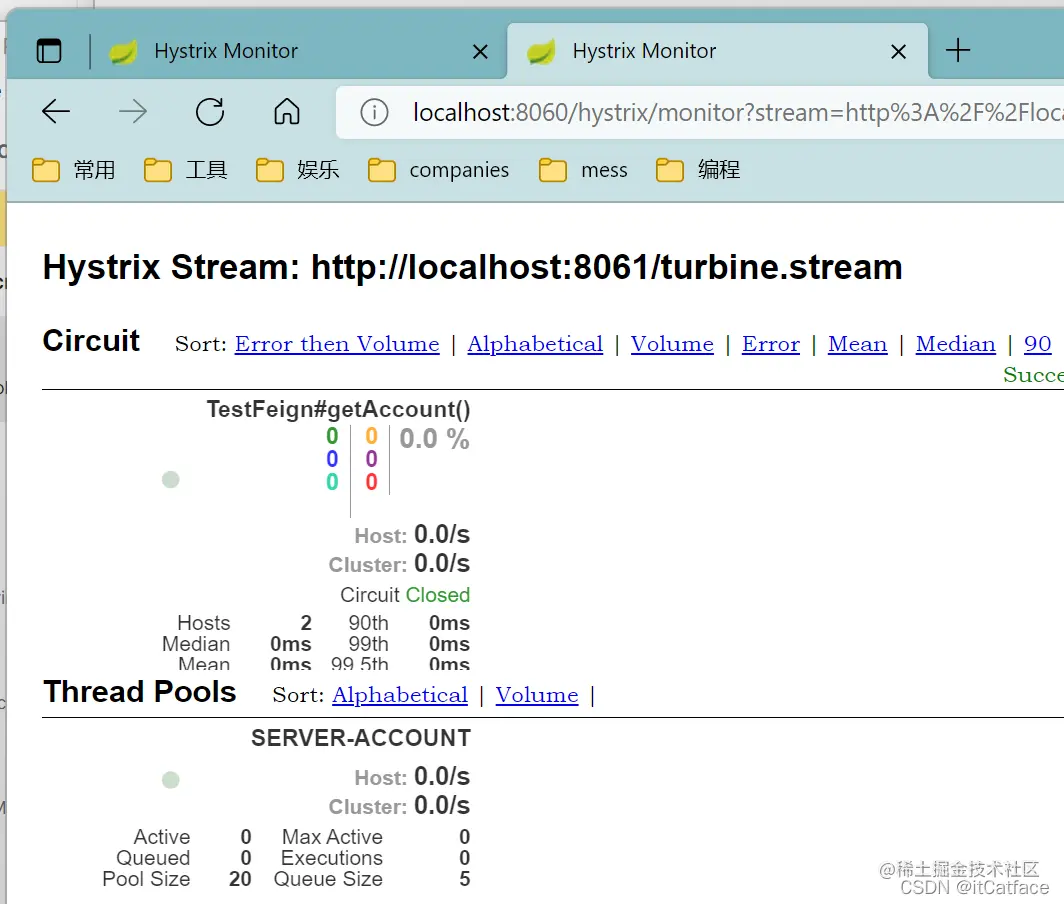
Task: Click the TestFeign#getAccount() circuit title
Action: (339, 409)
